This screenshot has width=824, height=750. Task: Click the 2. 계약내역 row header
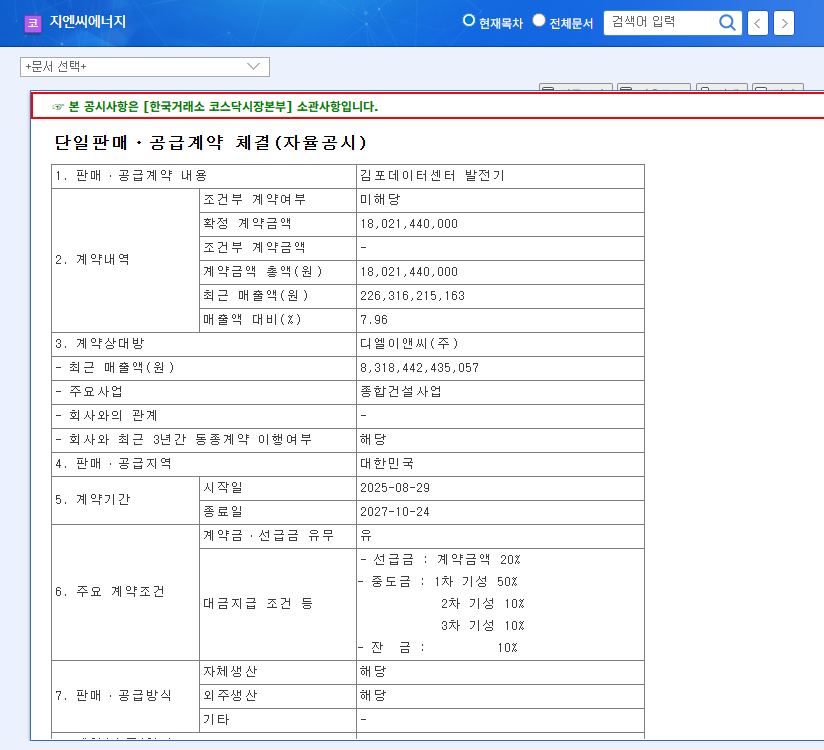125,260
